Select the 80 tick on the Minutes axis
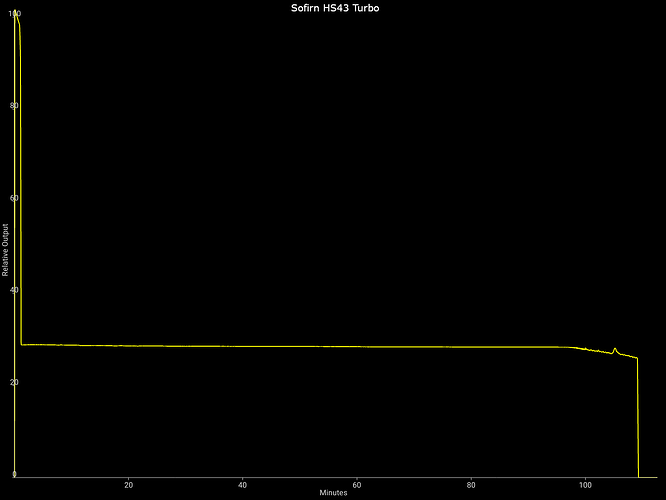The image size is (666, 500). click(471, 484)
